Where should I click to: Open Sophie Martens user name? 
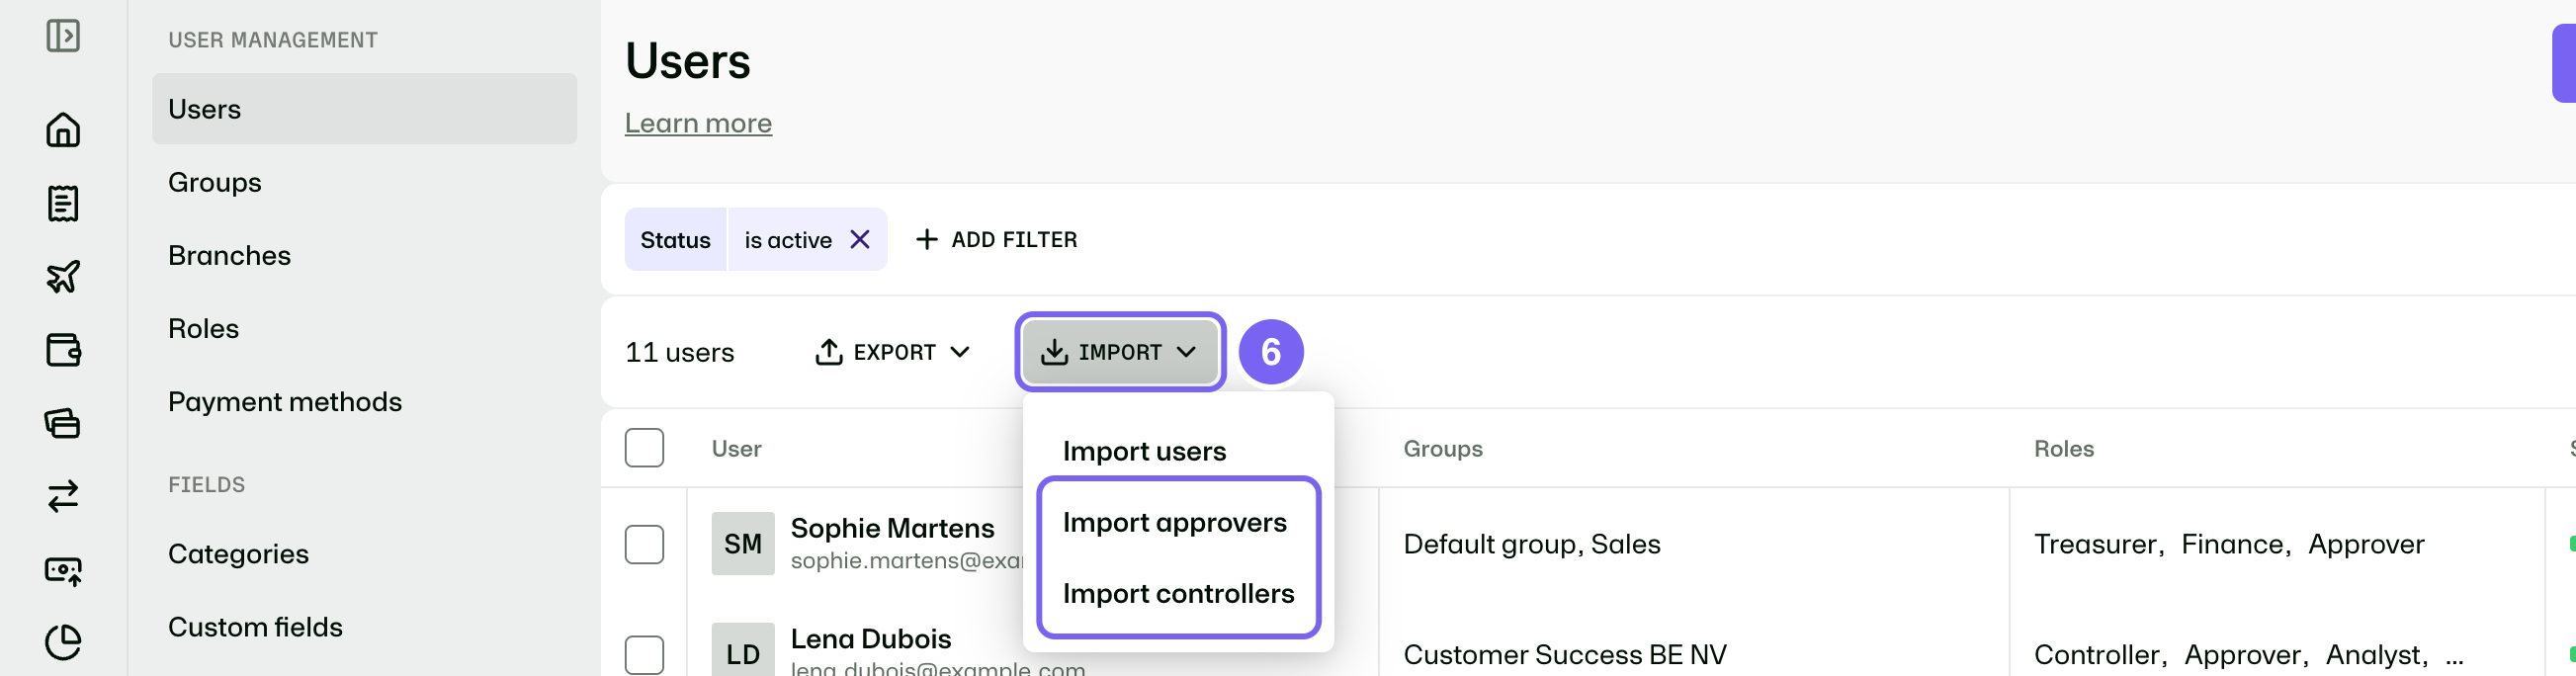pyautogui.click(x=892, y=528)
